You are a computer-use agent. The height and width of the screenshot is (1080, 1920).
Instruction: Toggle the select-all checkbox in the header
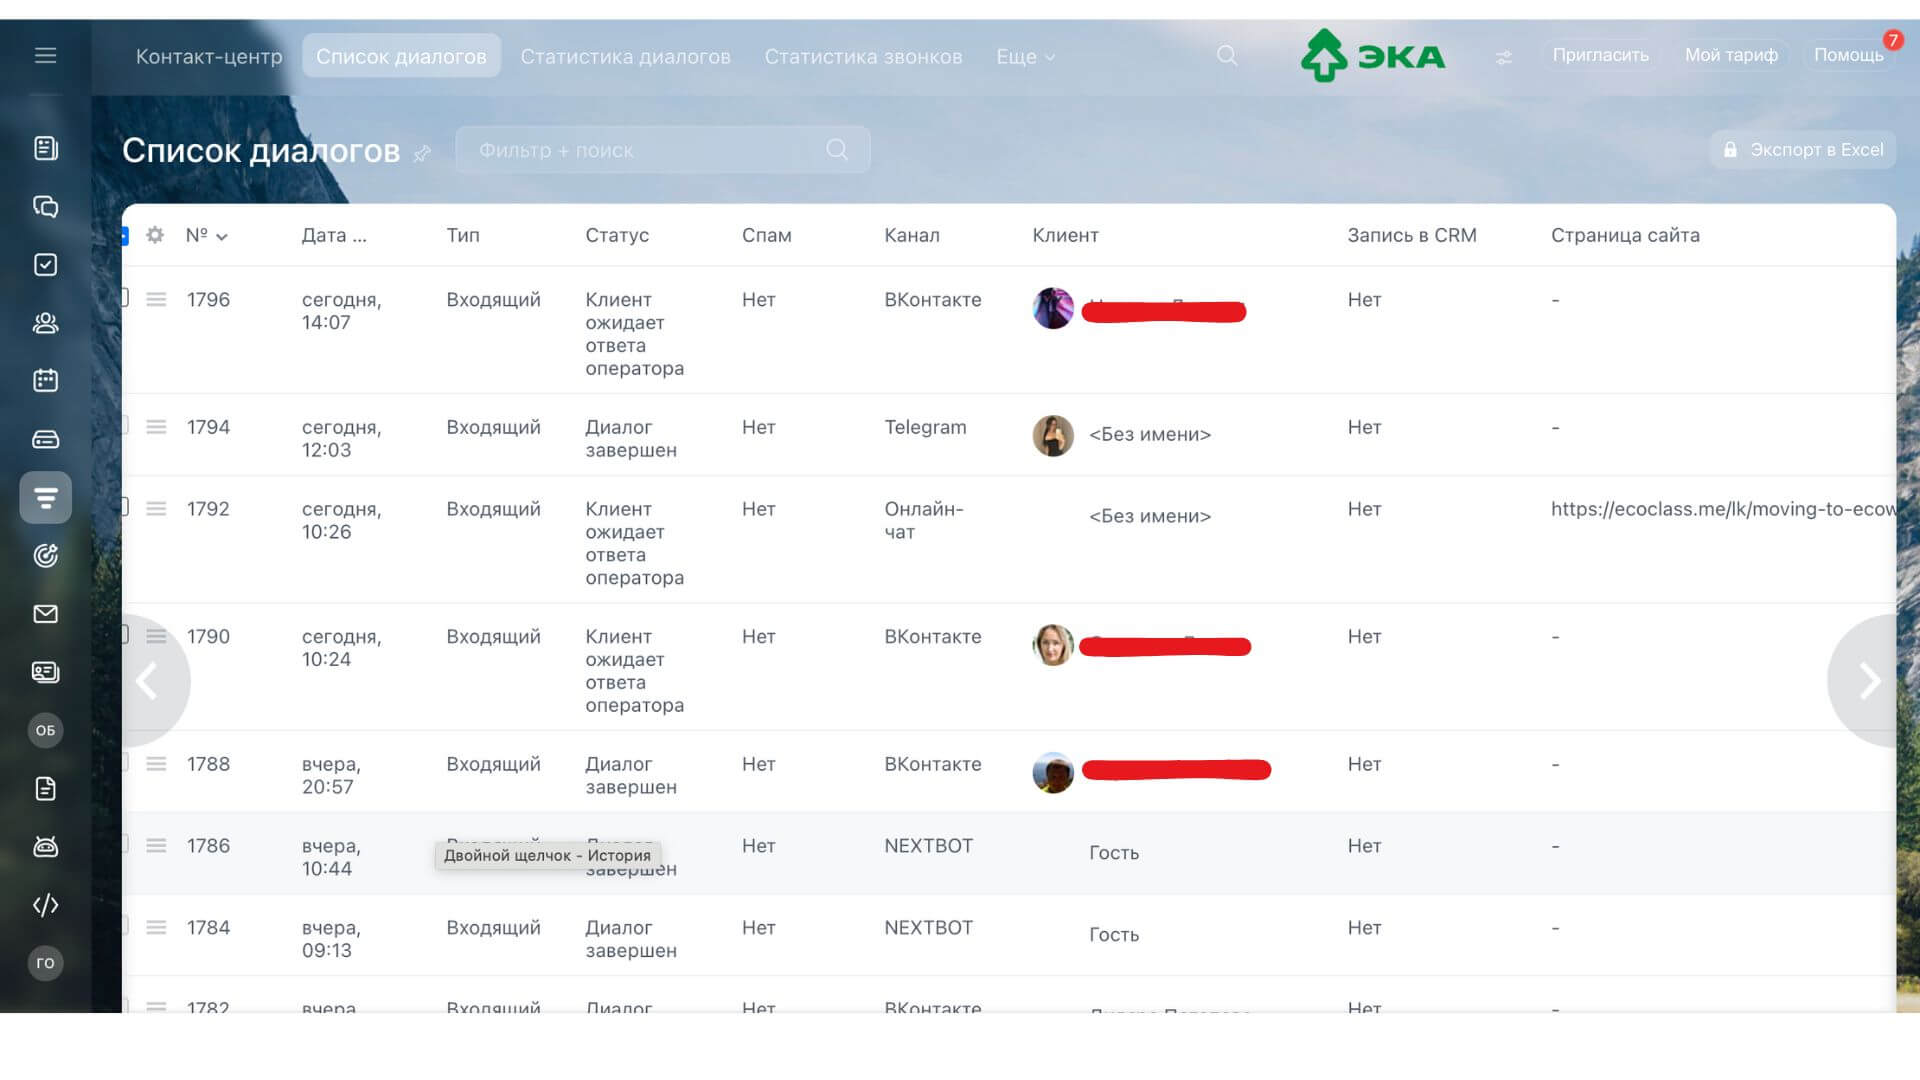pos(125,235)
